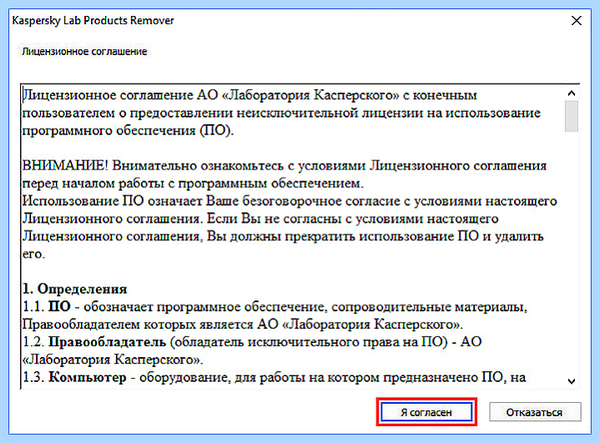Close the Kaspersky Lab Products Remover window
This screenshot has height=443, width=600.
click(576, 21)
